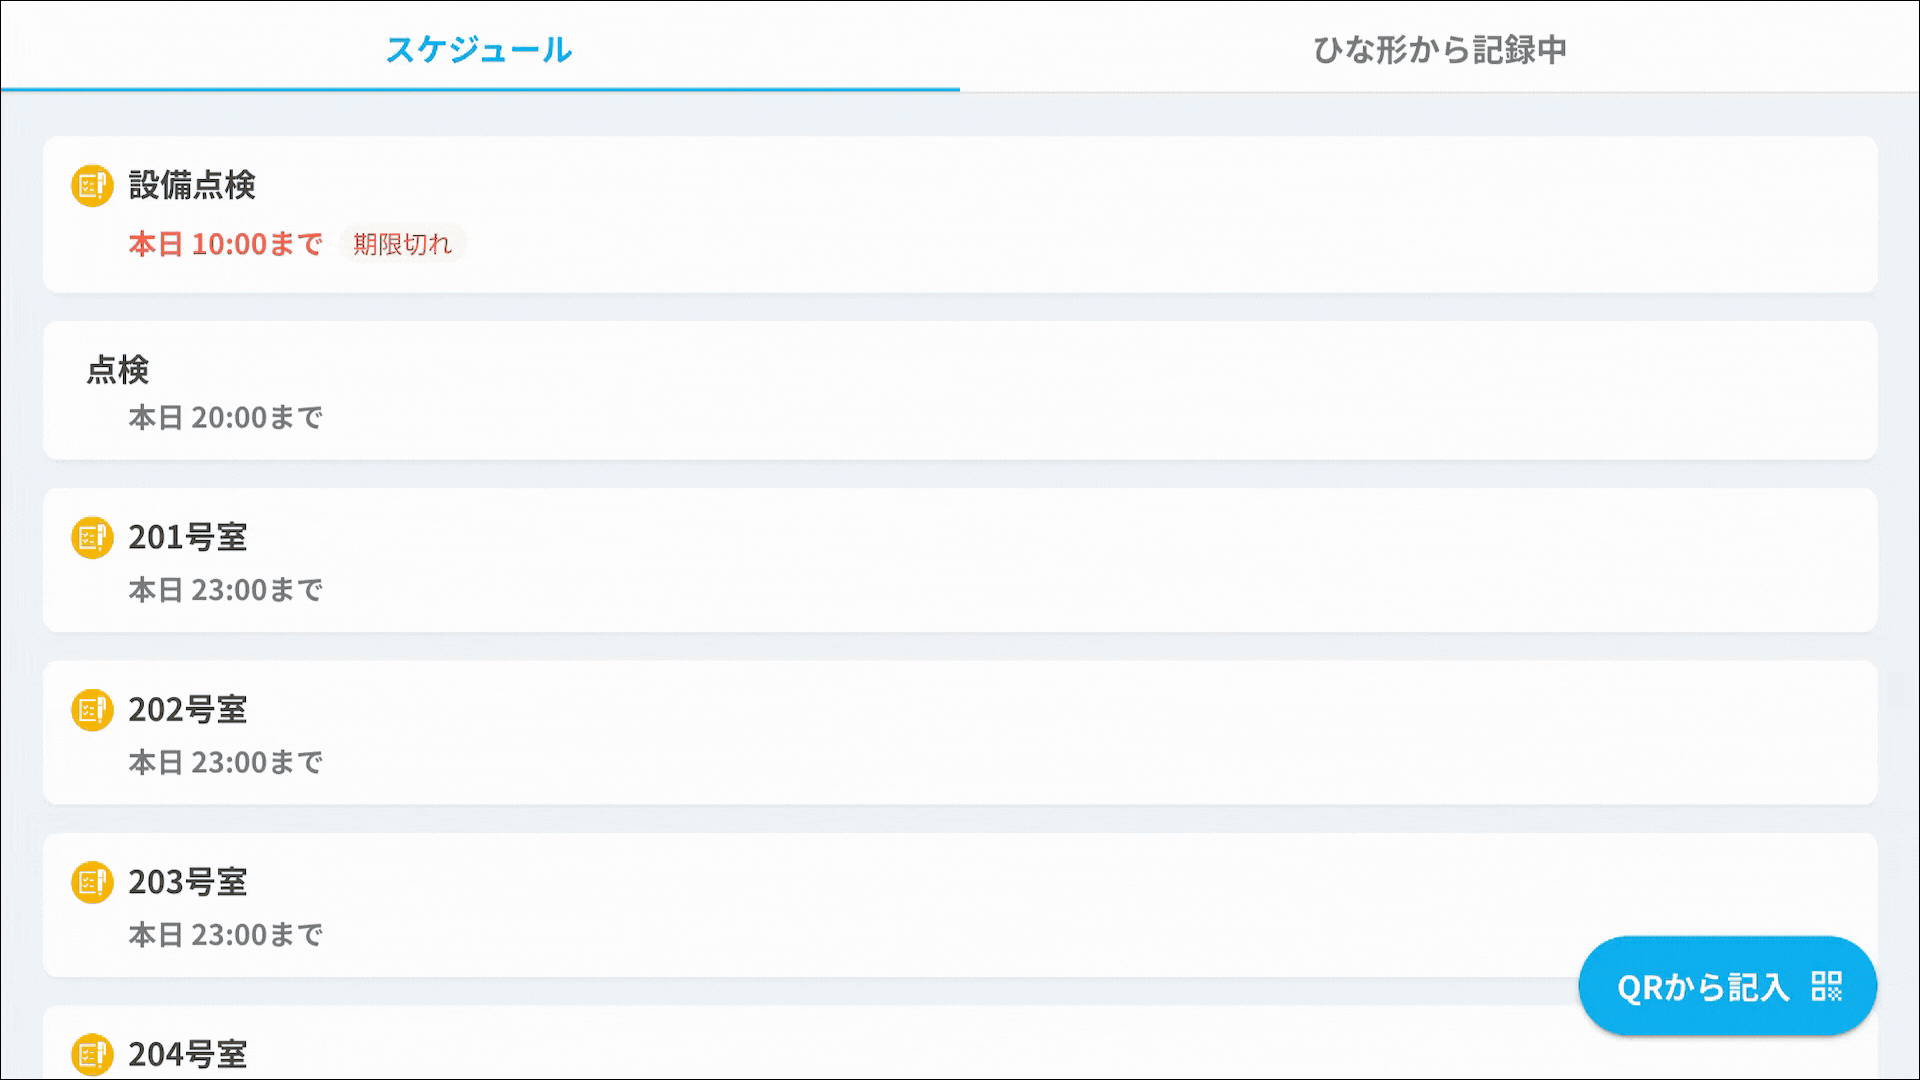Switch to the スケジュール tab
1920x1080 pixels.
click(479, 49)
